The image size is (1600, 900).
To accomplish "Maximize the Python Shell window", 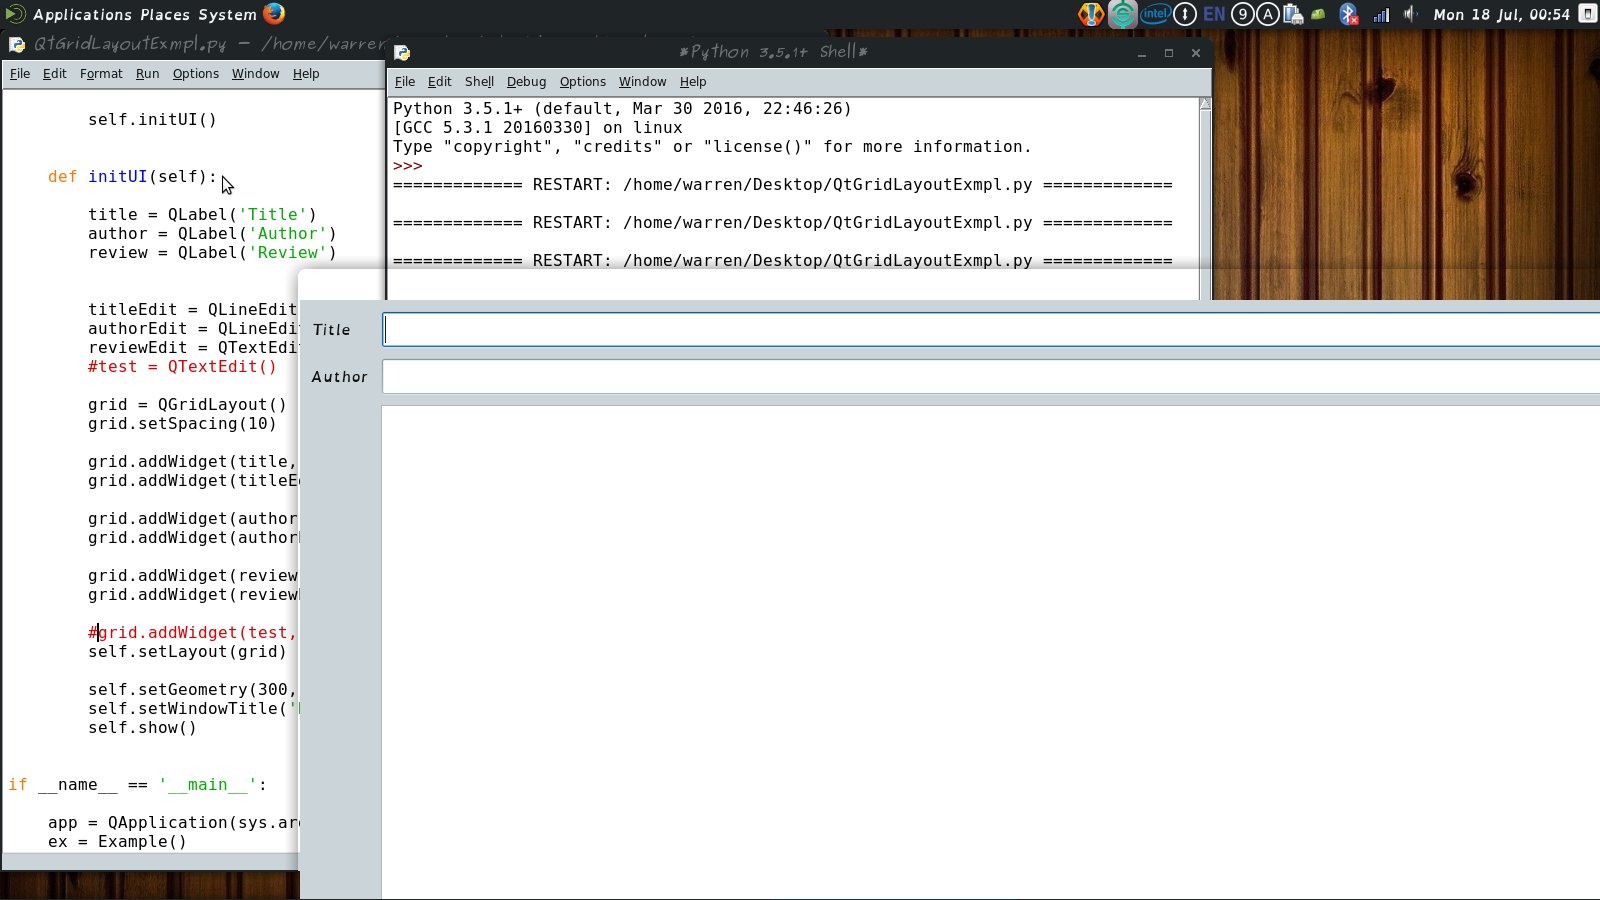I will point(1168,53).
